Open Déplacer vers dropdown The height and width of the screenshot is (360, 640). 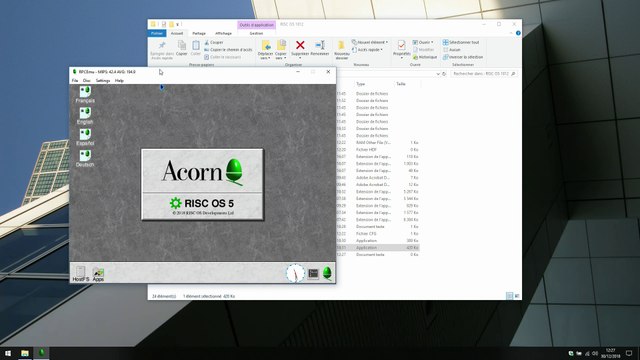[265, 50]
